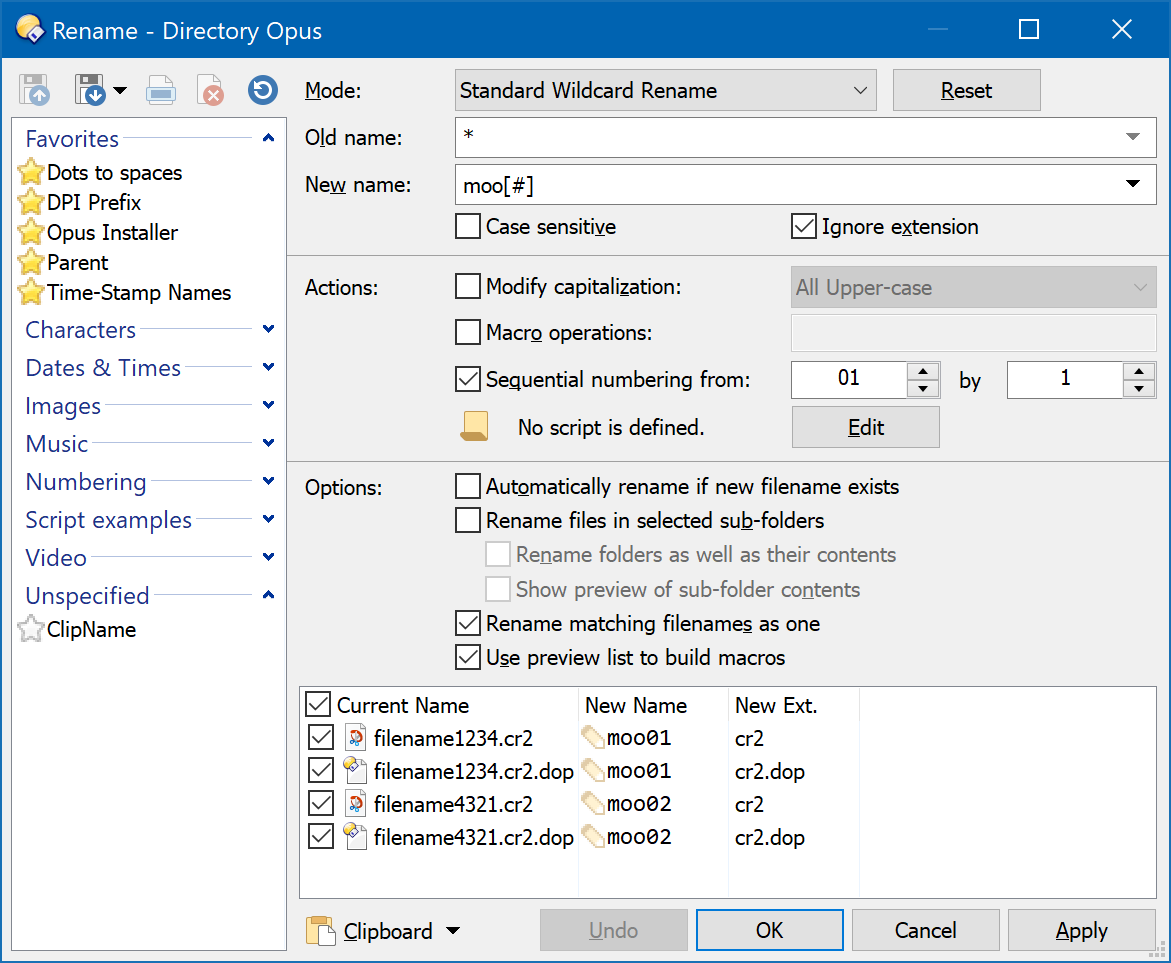The height and width of the screenshot is (963, 1171).
Task: Open the Clipboard menu button
Action: click(383, 931)
